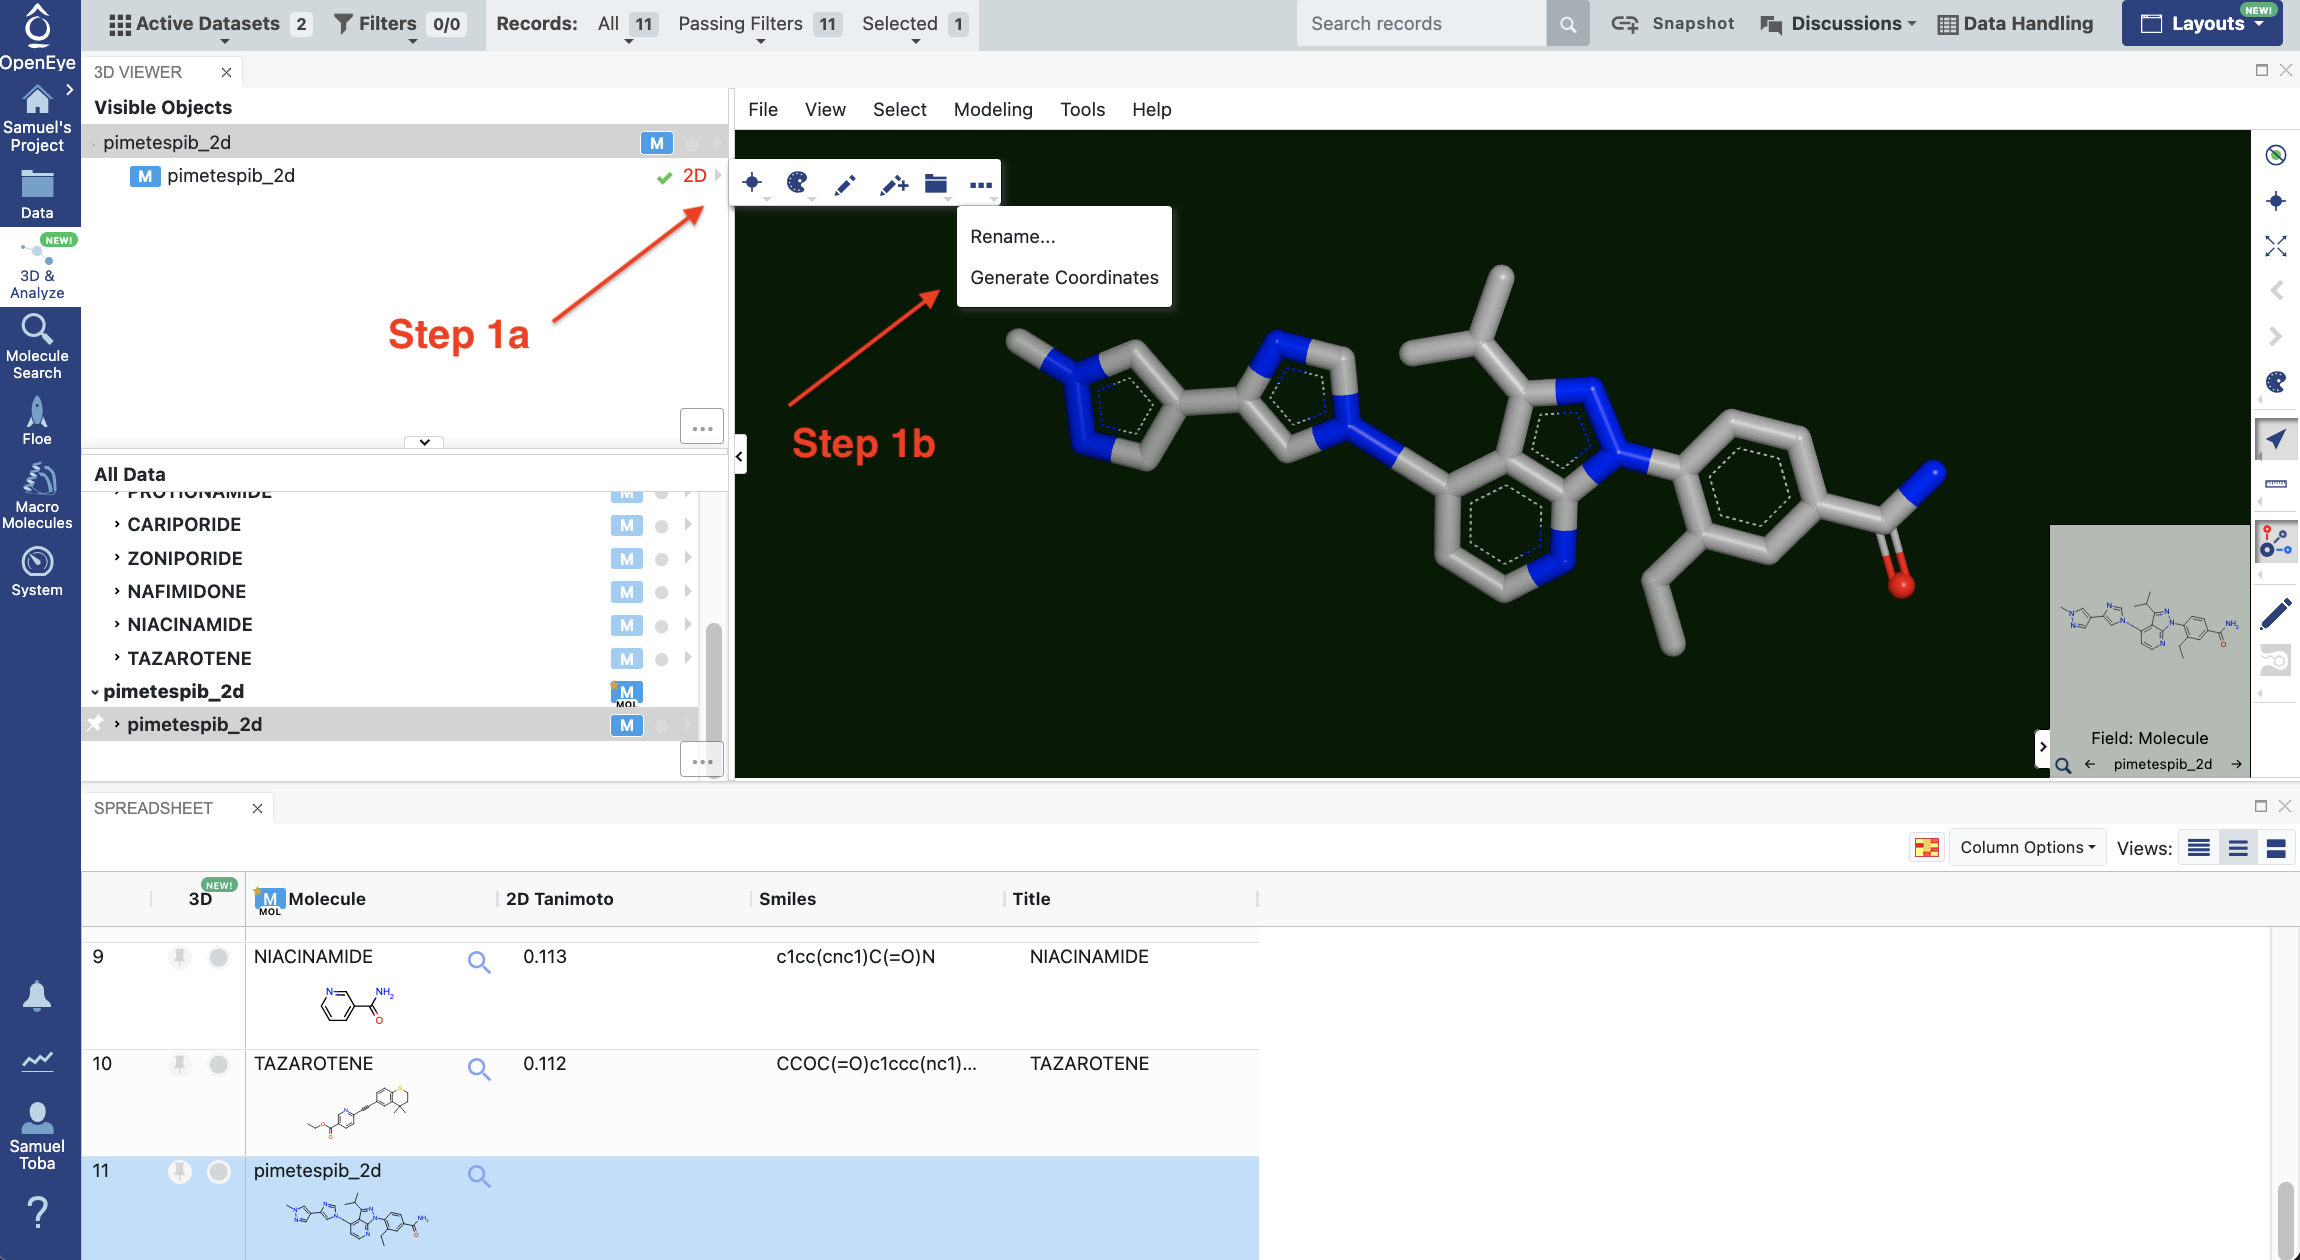The width and height of the screenshot is (2300, 1260).
Task: Open the File menu
Action: click(x=762, y=109)
